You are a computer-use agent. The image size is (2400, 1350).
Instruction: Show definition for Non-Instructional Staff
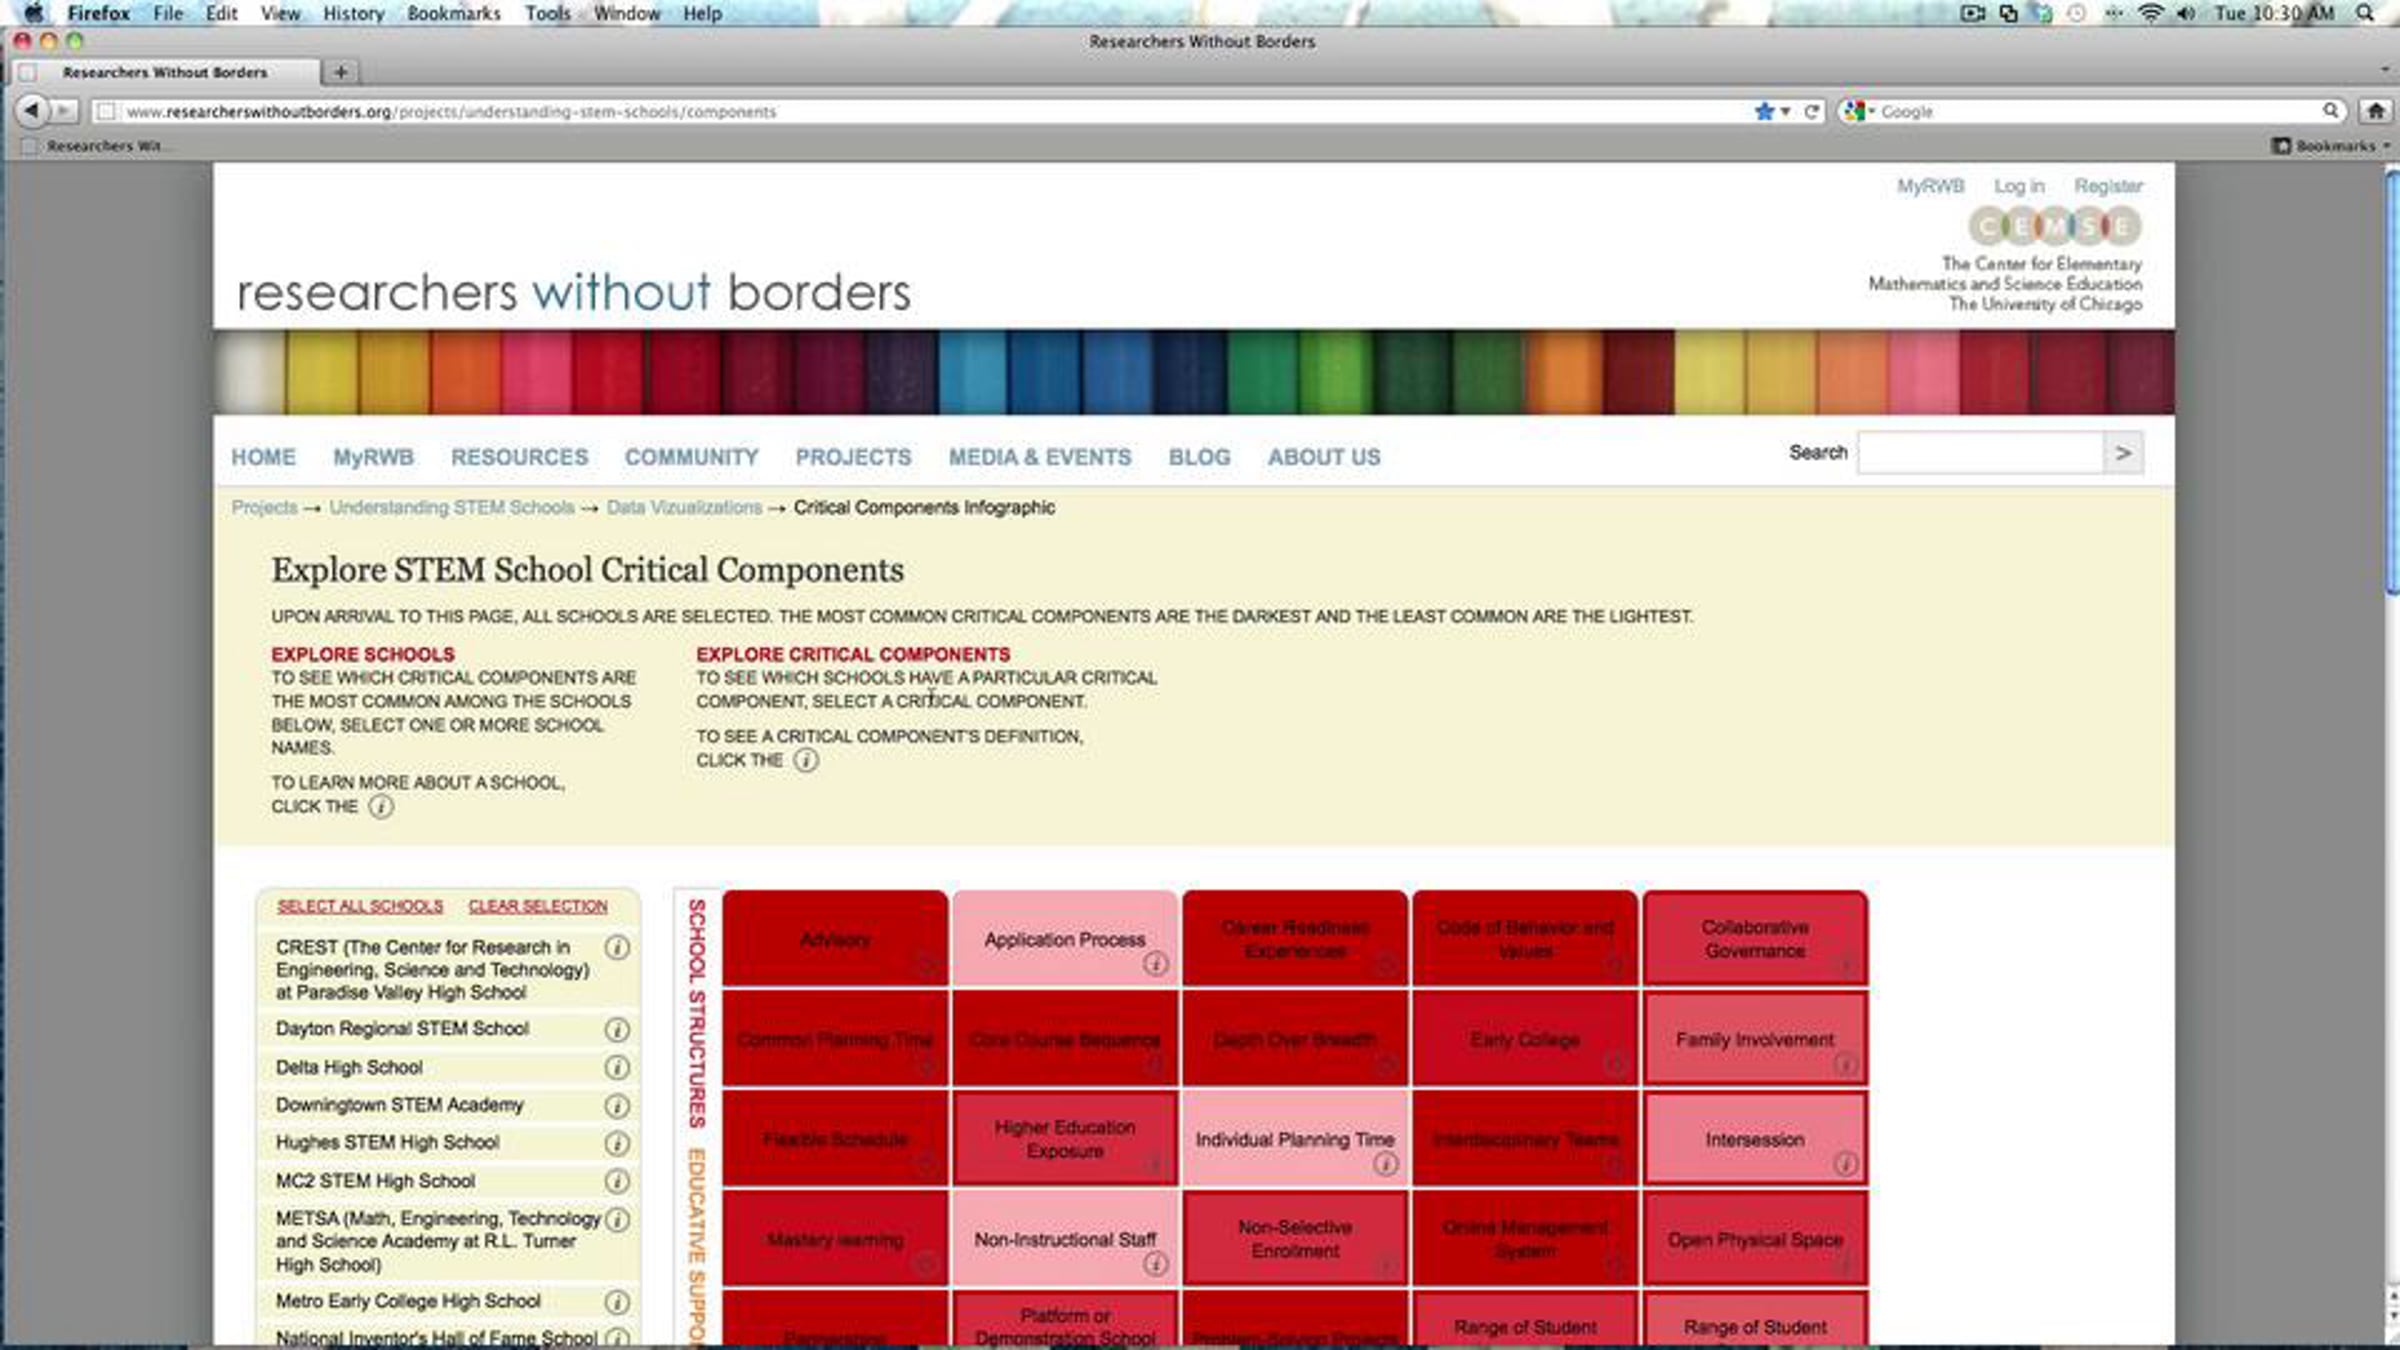click(1155, 1264)
